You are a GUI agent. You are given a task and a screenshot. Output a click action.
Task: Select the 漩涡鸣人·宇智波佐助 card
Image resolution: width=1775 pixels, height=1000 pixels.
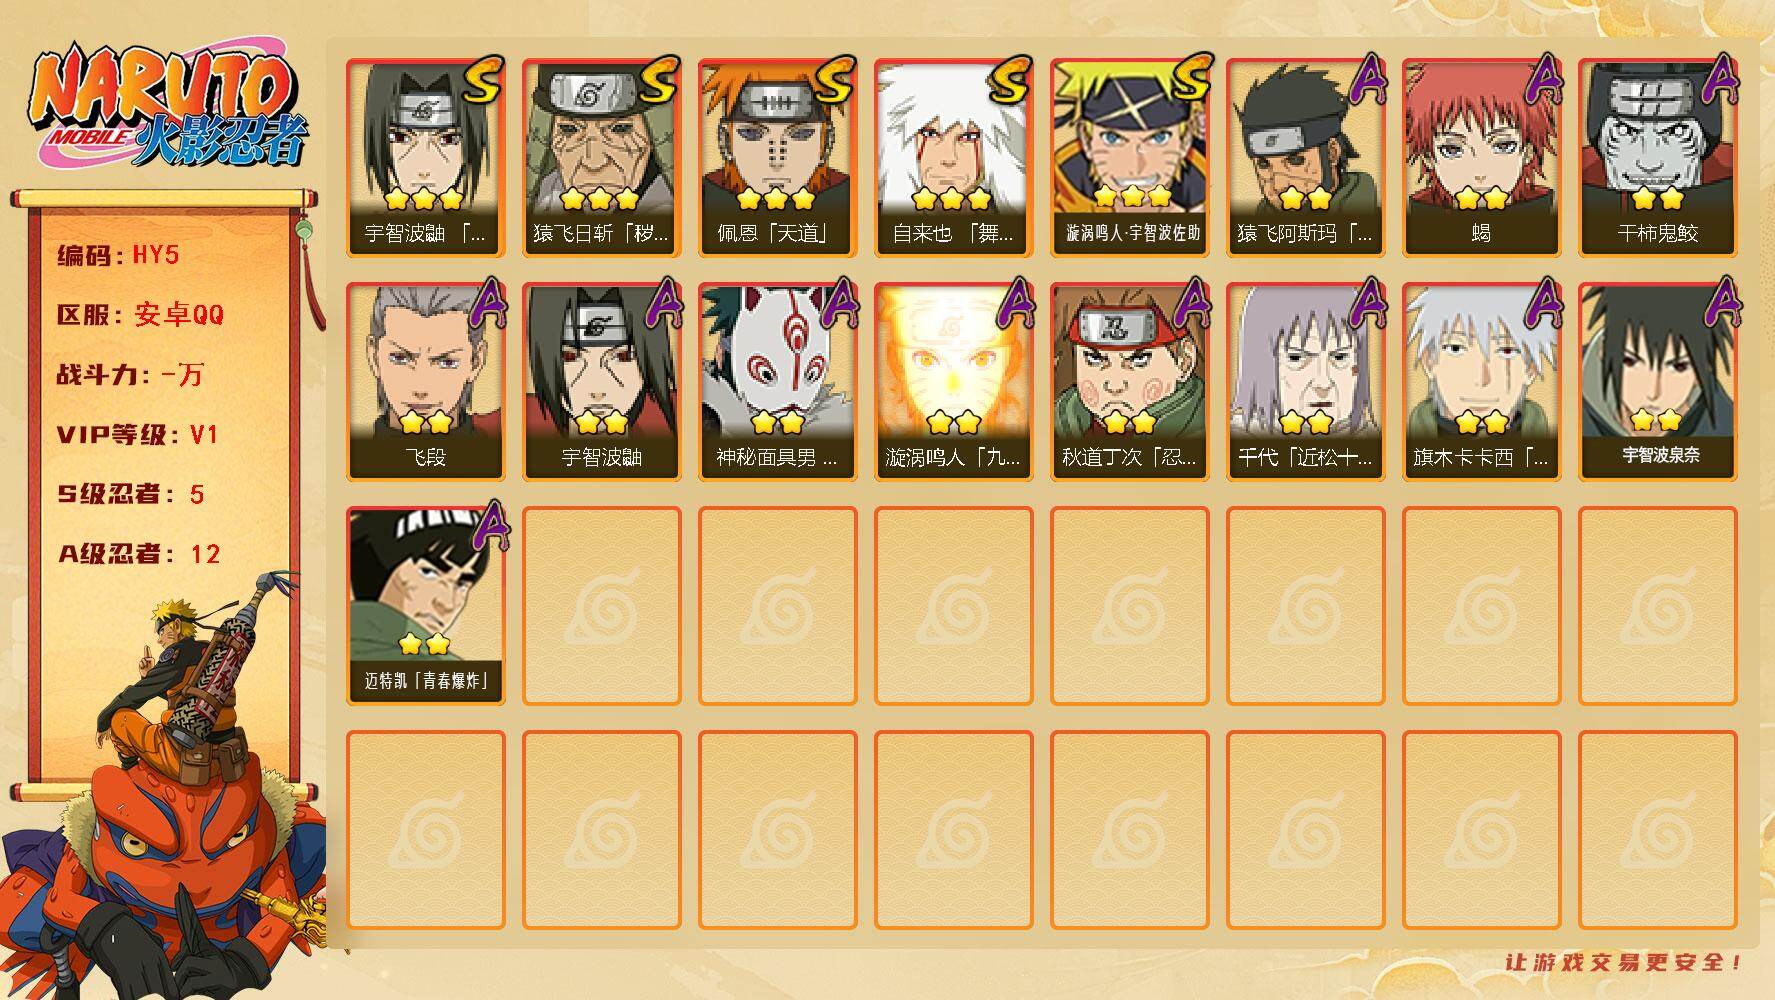tap(1129, 158)
